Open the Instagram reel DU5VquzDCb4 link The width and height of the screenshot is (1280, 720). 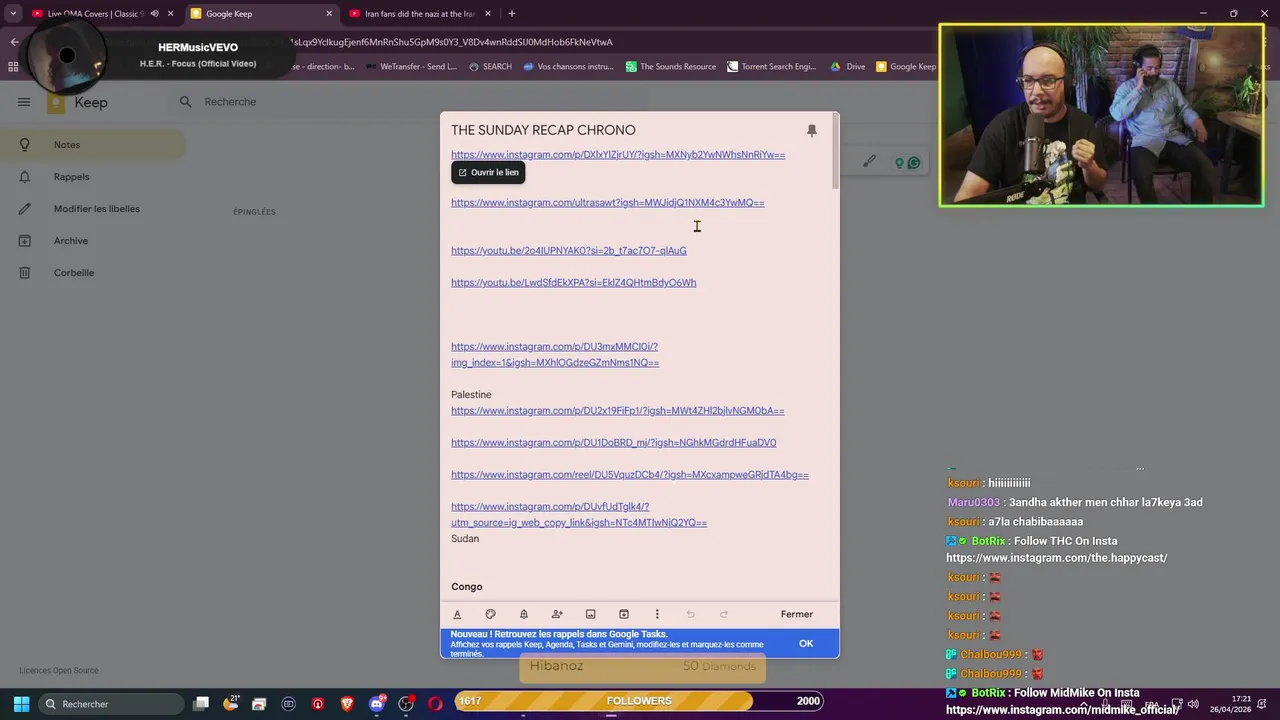629,475
